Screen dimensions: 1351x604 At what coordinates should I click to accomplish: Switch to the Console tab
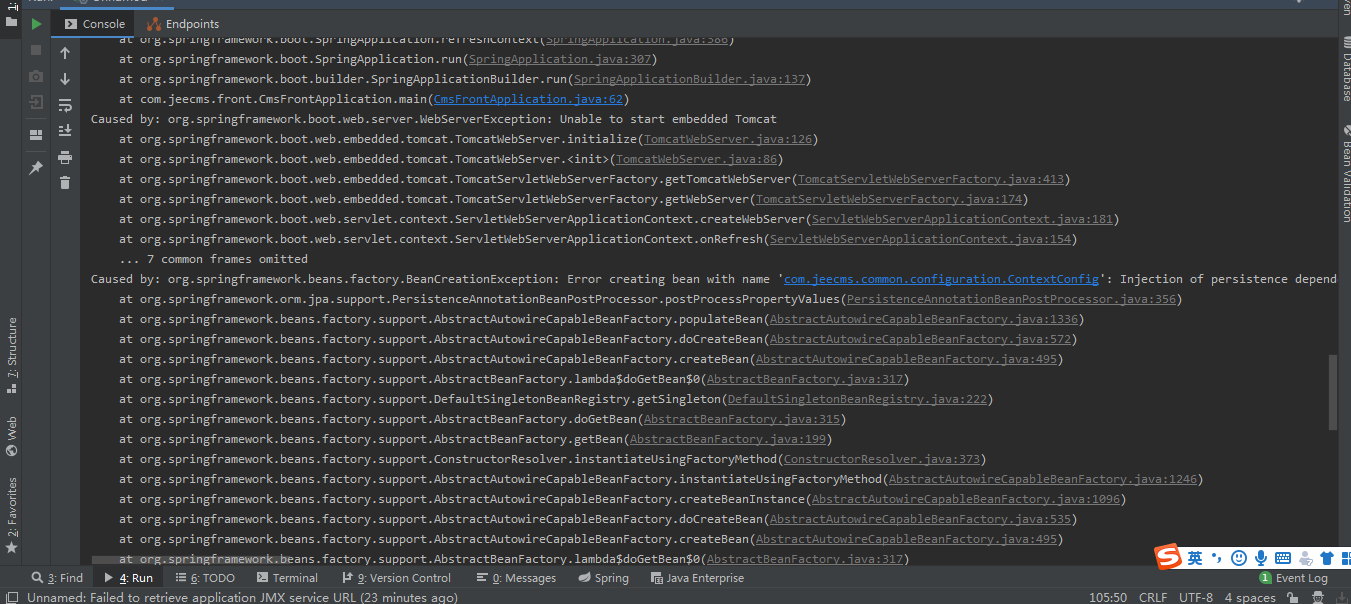pos(95,24)
